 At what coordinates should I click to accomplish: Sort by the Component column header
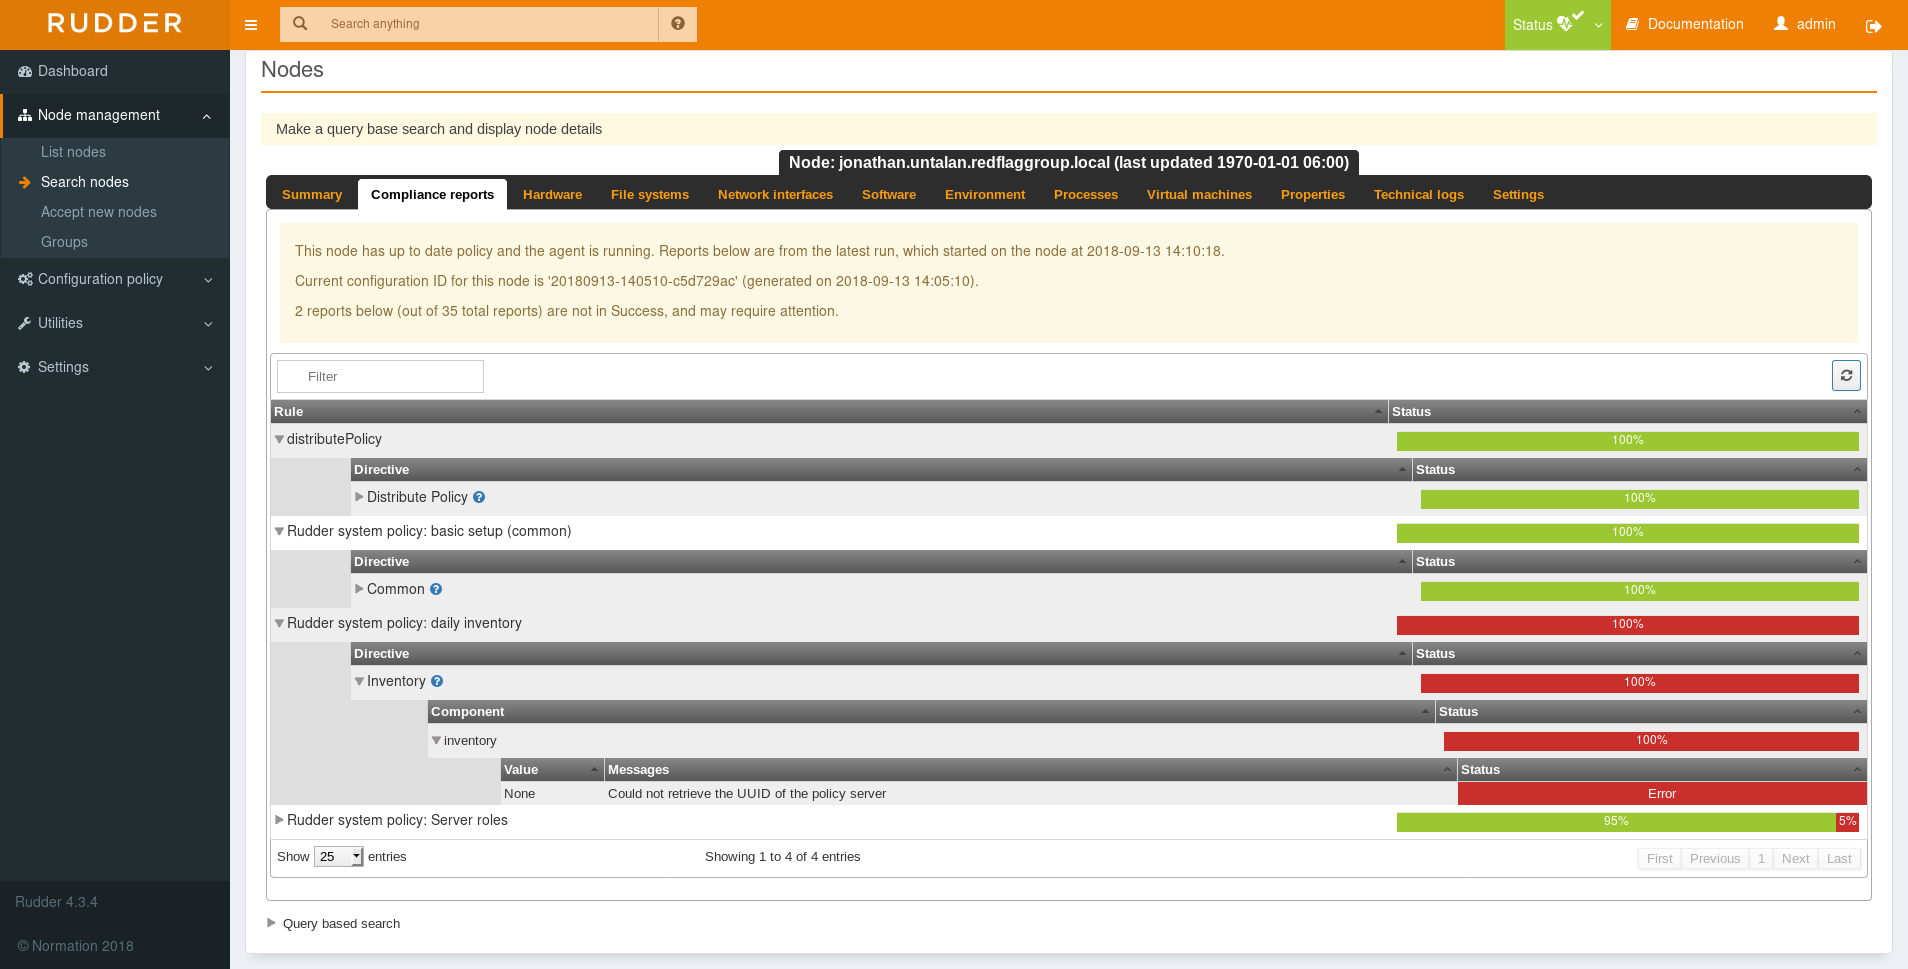click(x=931, y=712)
